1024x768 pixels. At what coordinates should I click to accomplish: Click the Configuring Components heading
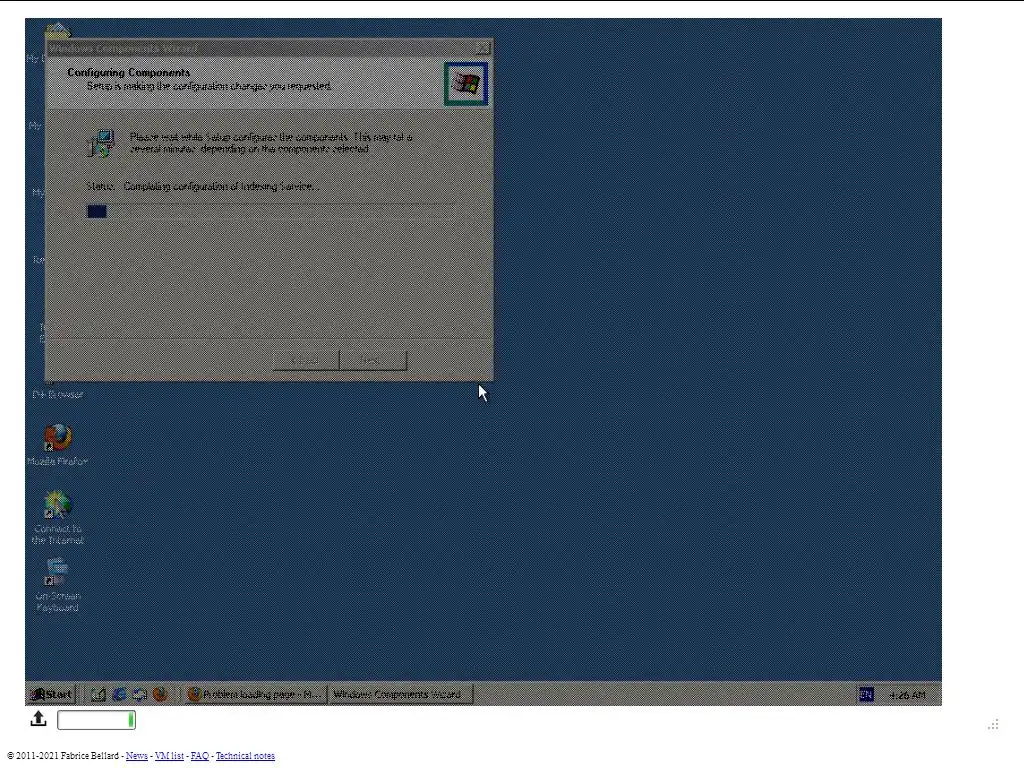pos(129,72)
